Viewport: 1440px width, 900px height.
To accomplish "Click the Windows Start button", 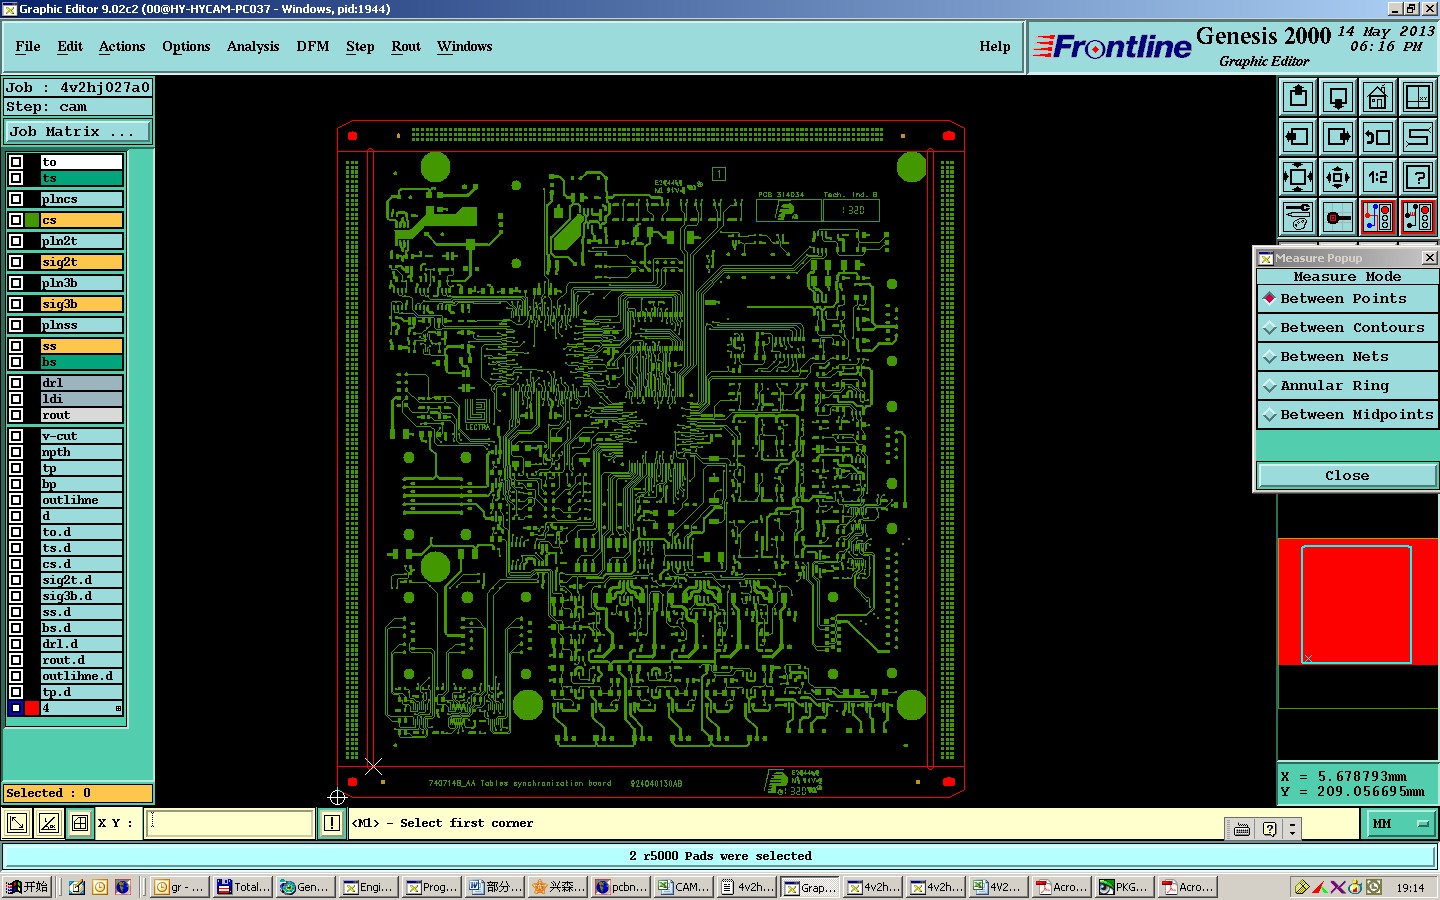I will (x=27, y=887).
